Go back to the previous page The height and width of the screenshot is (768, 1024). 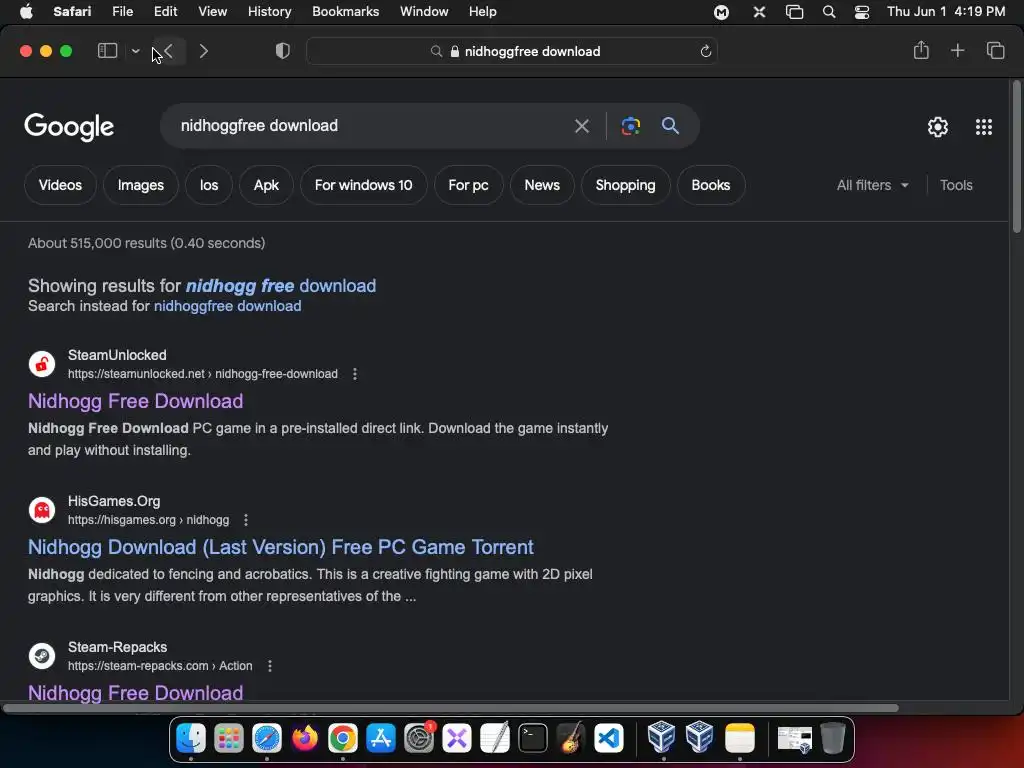(x=168, y=51)
